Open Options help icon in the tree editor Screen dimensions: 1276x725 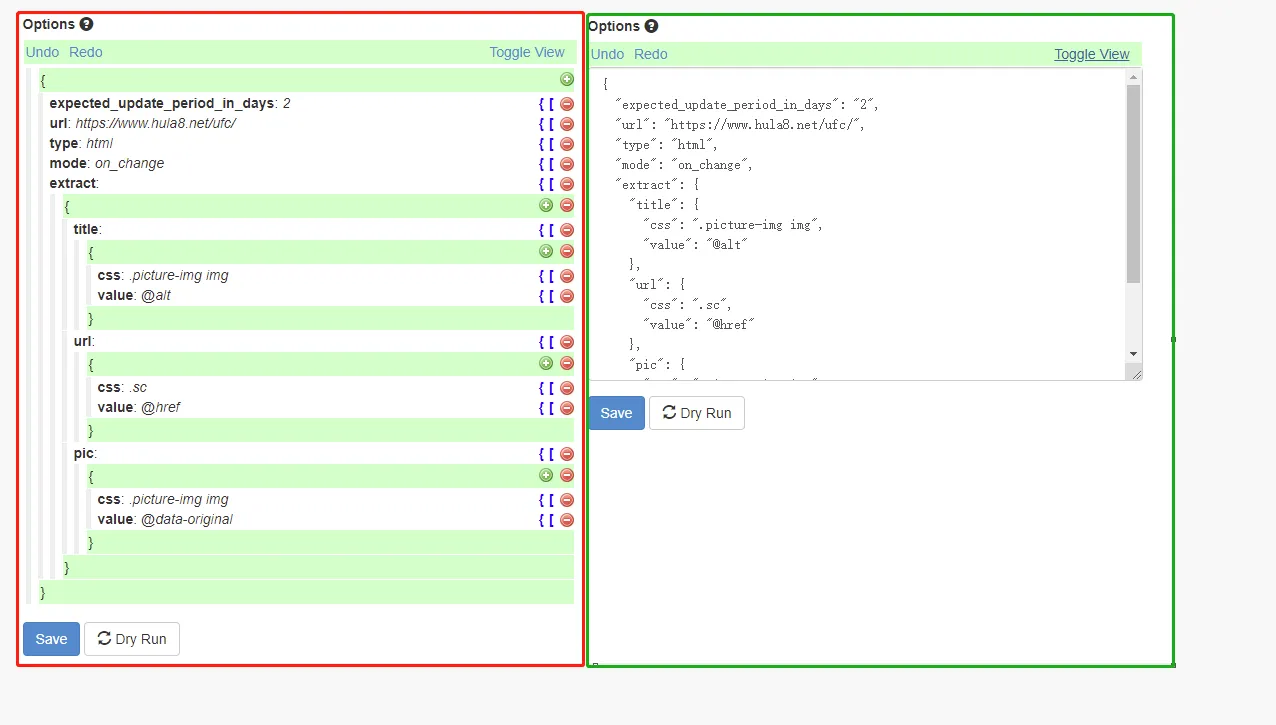[86, 24]
